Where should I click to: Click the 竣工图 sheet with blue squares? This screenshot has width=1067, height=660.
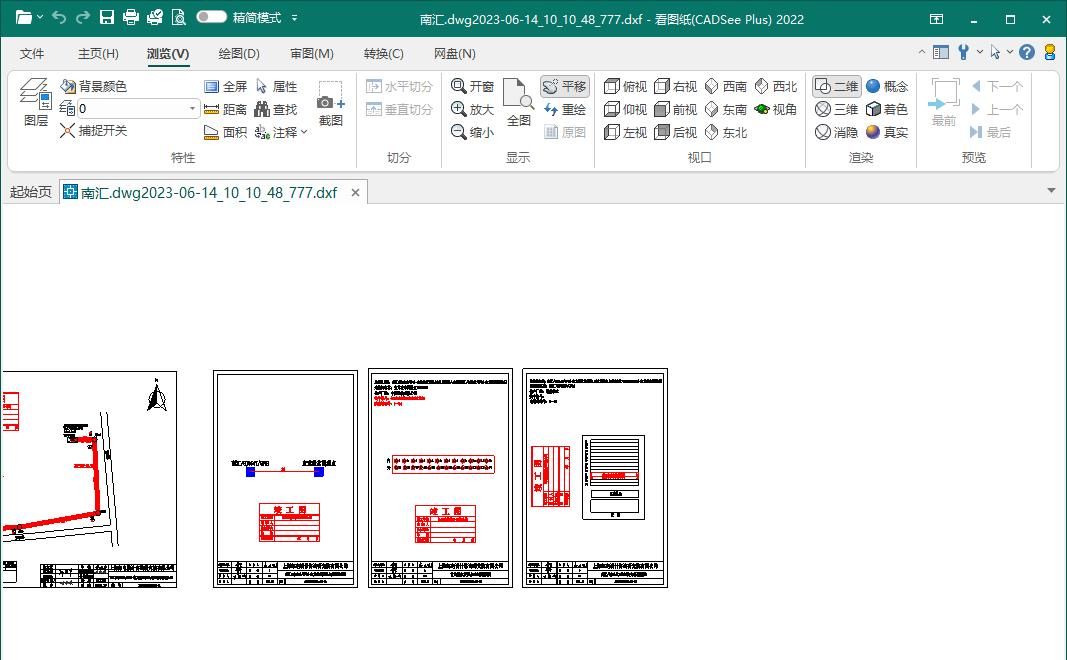[x=285, y=479]
